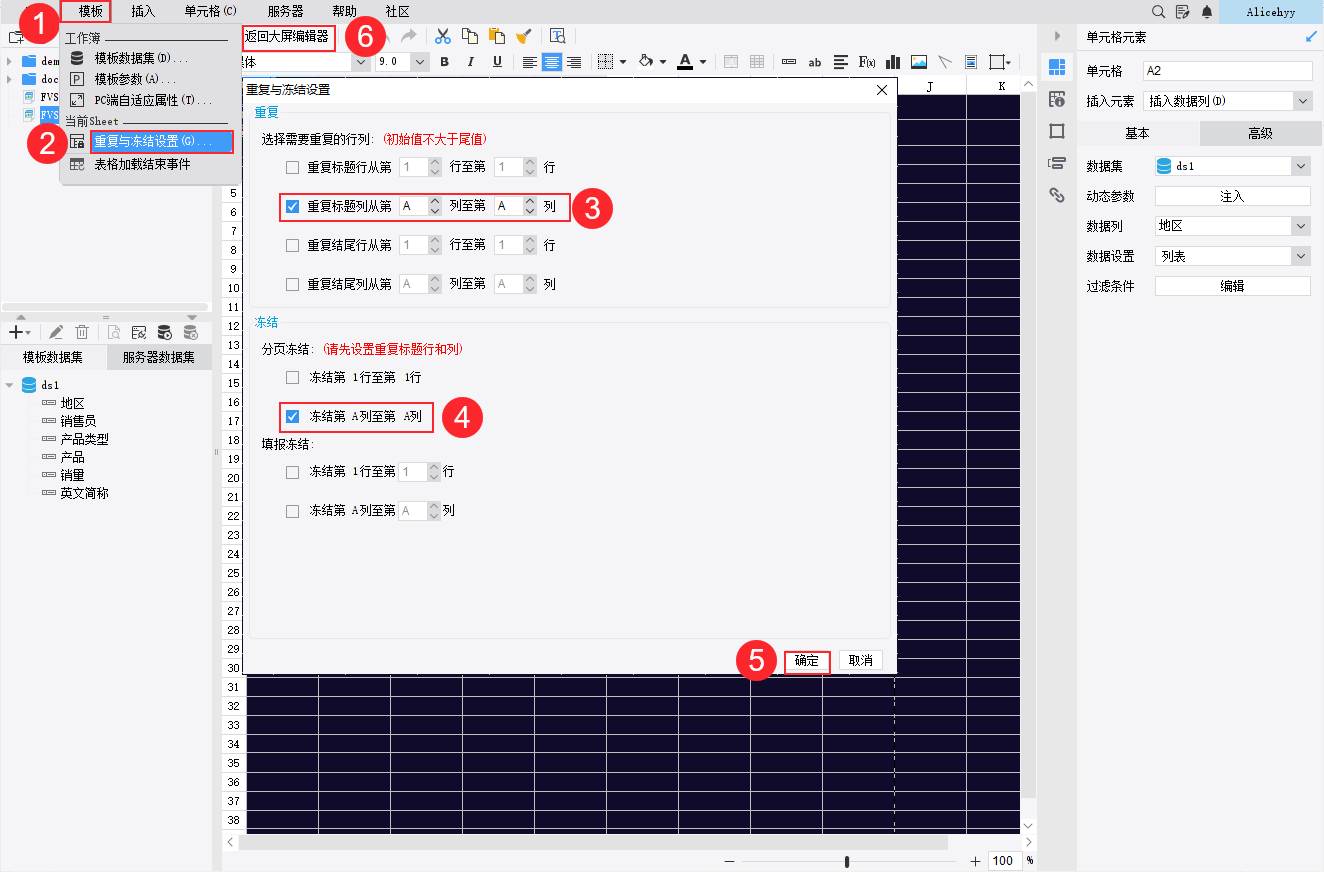Enable the 重复标题行 checkbox
Viewport: 1324px width, 872px height.
point(293,168)
